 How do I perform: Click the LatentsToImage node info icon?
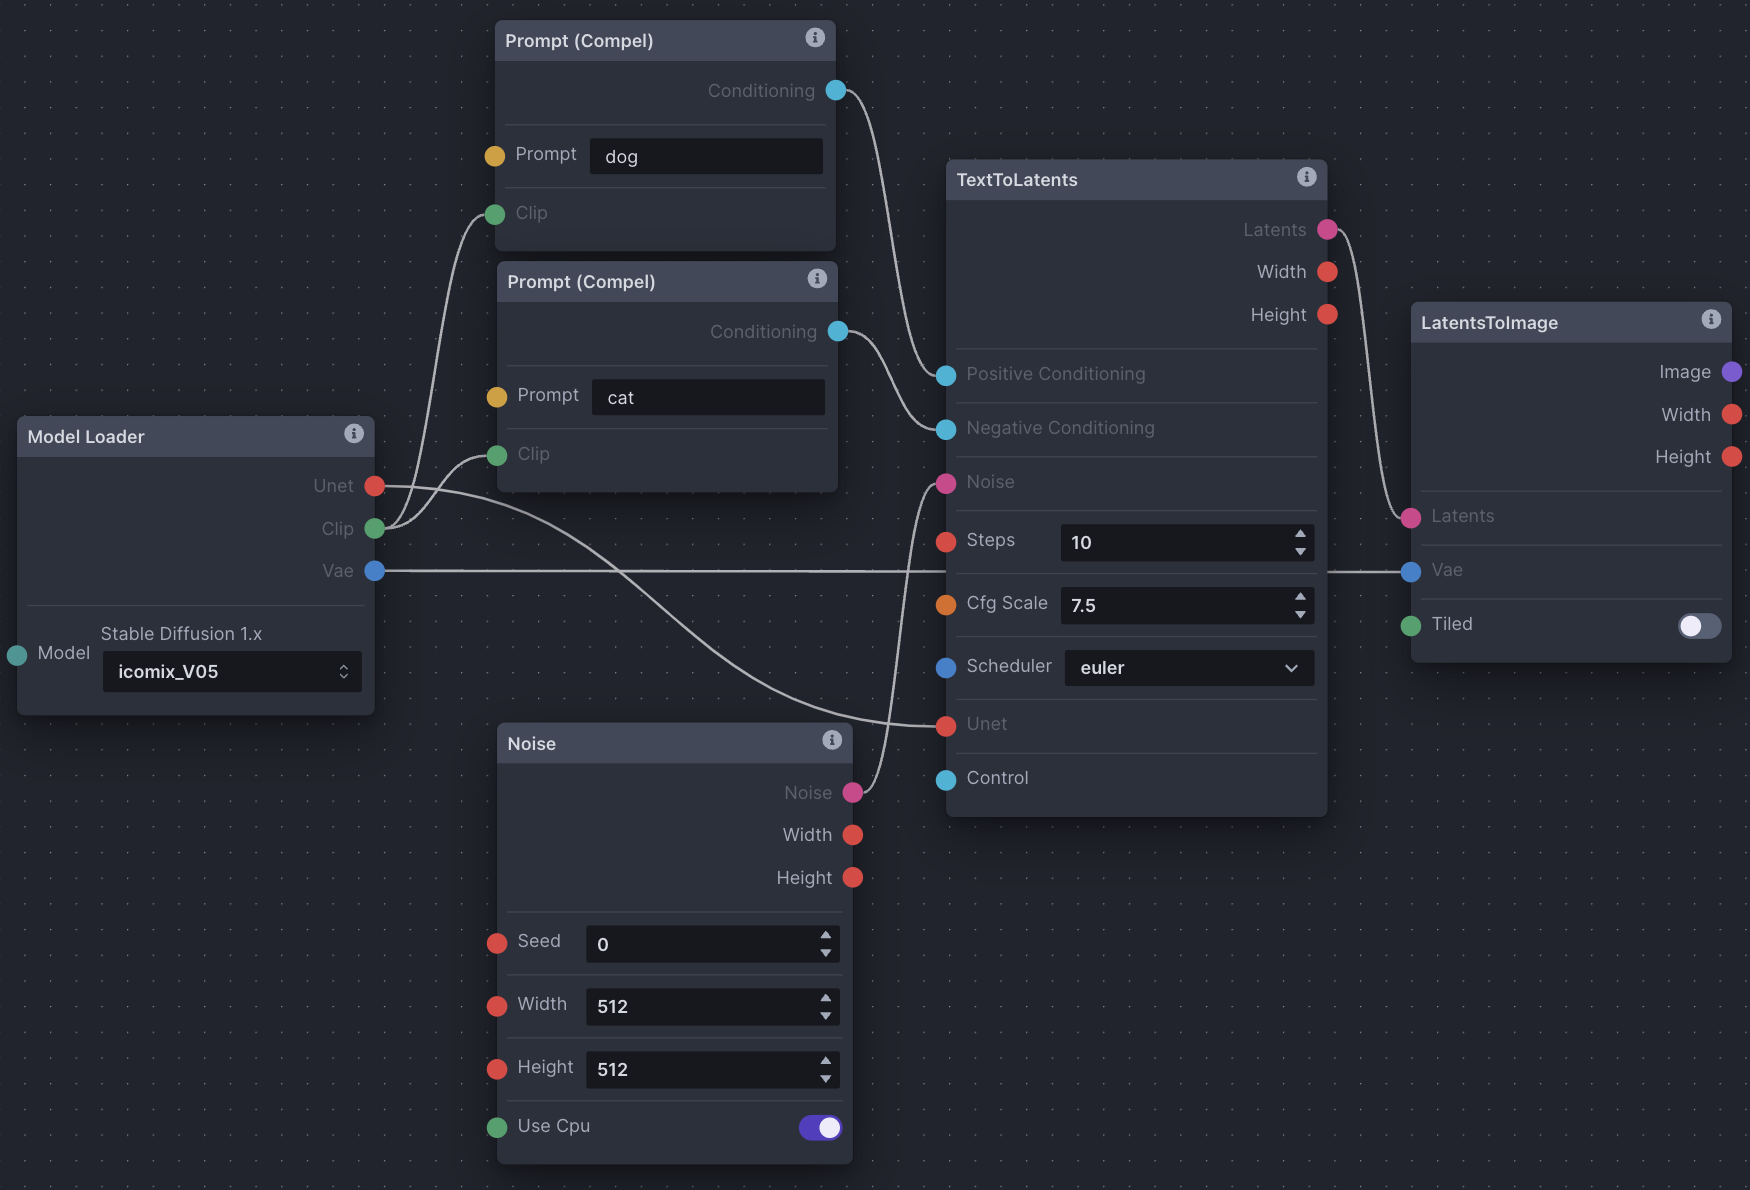(x=1711, y=319)
